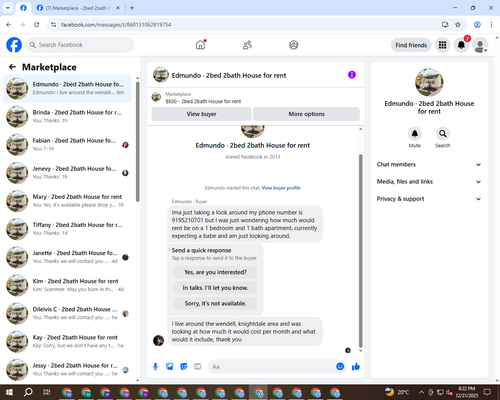500x400 pixels.
Task: Open the Windows notification center
Action: pyautogui.click(x=487, y=392)
